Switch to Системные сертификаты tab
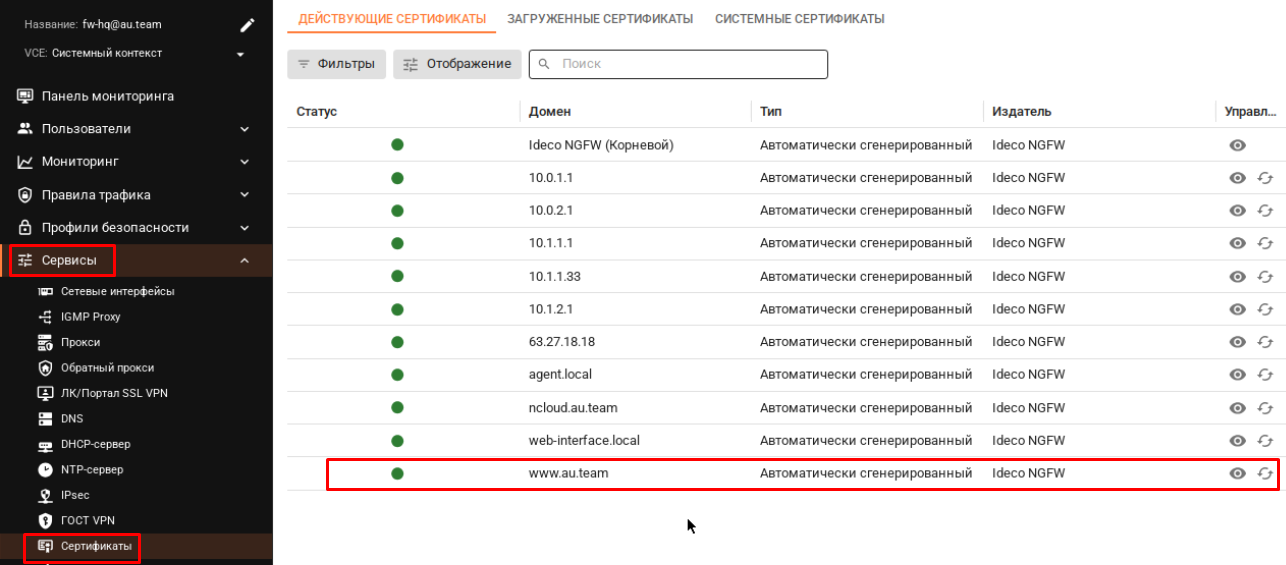The height and width of the screenshot is (565, 1286). tap(799, 19)
